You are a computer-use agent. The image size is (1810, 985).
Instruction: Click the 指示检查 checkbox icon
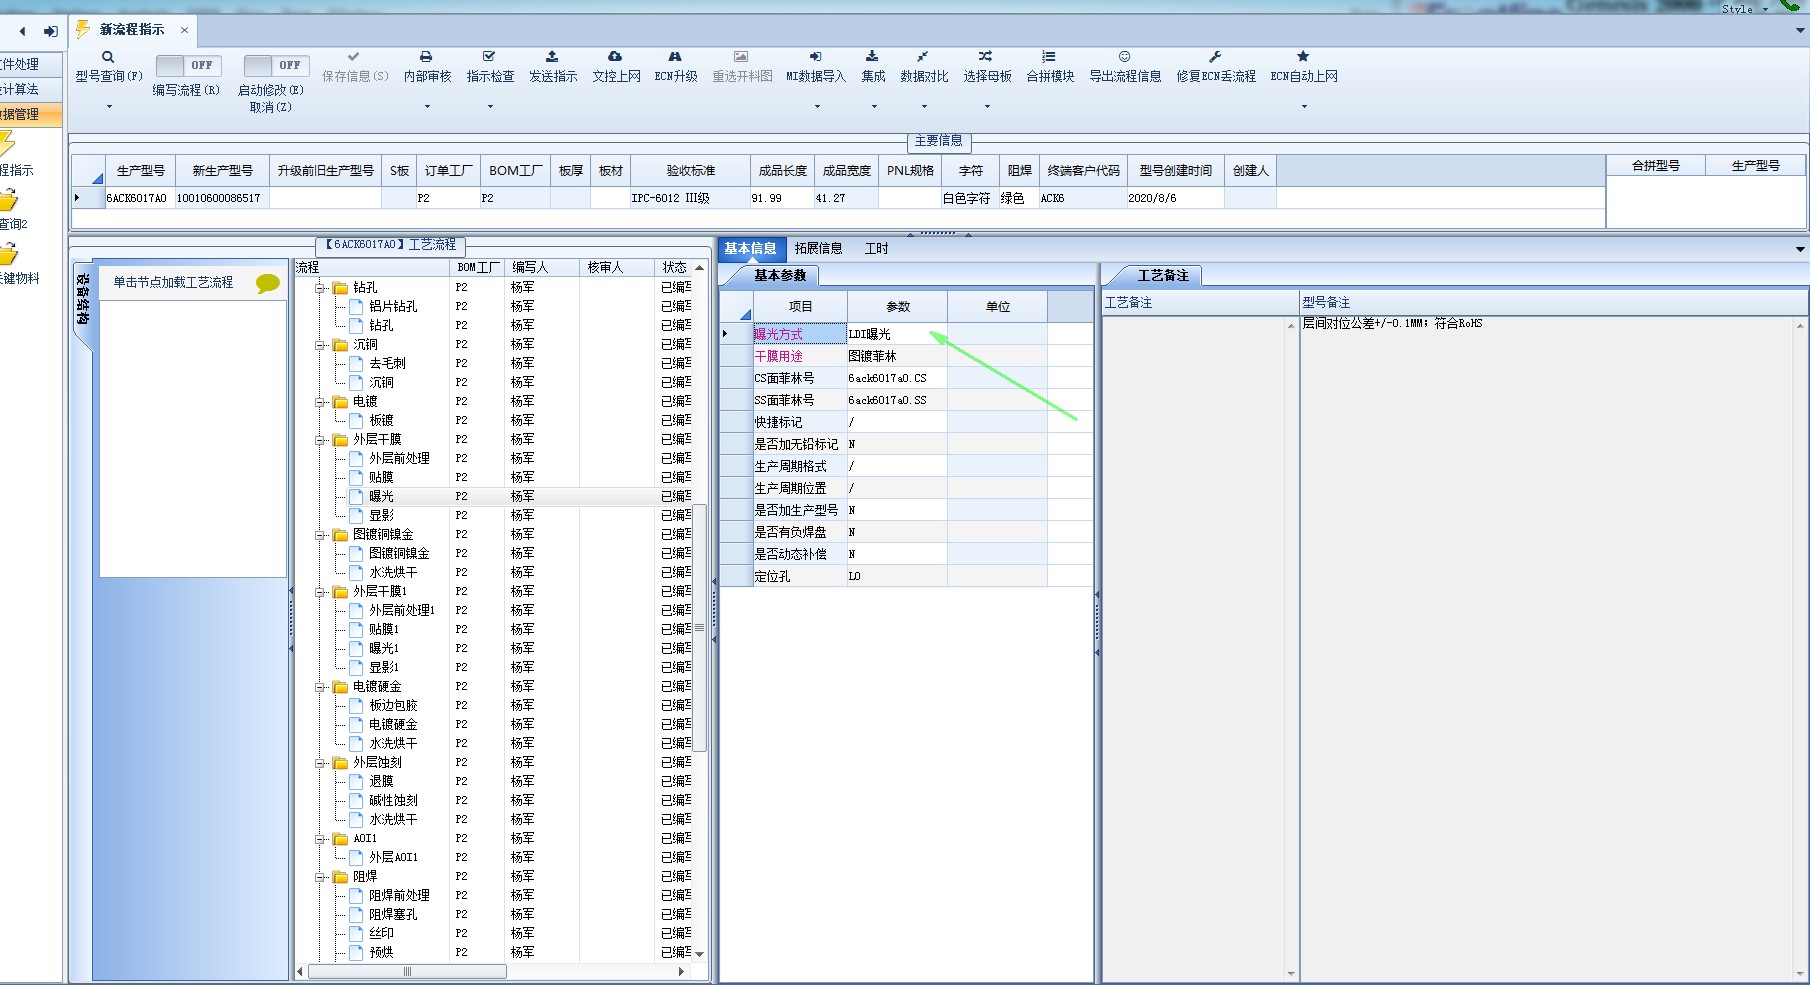point(489,57)
